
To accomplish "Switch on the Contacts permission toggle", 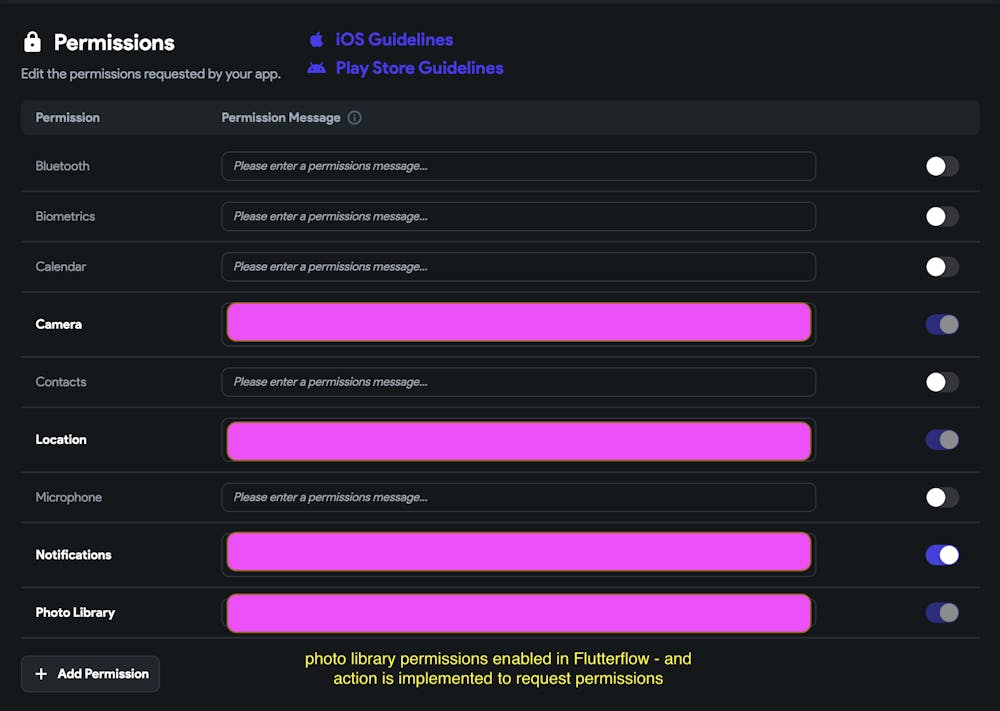I will point(941,382).
